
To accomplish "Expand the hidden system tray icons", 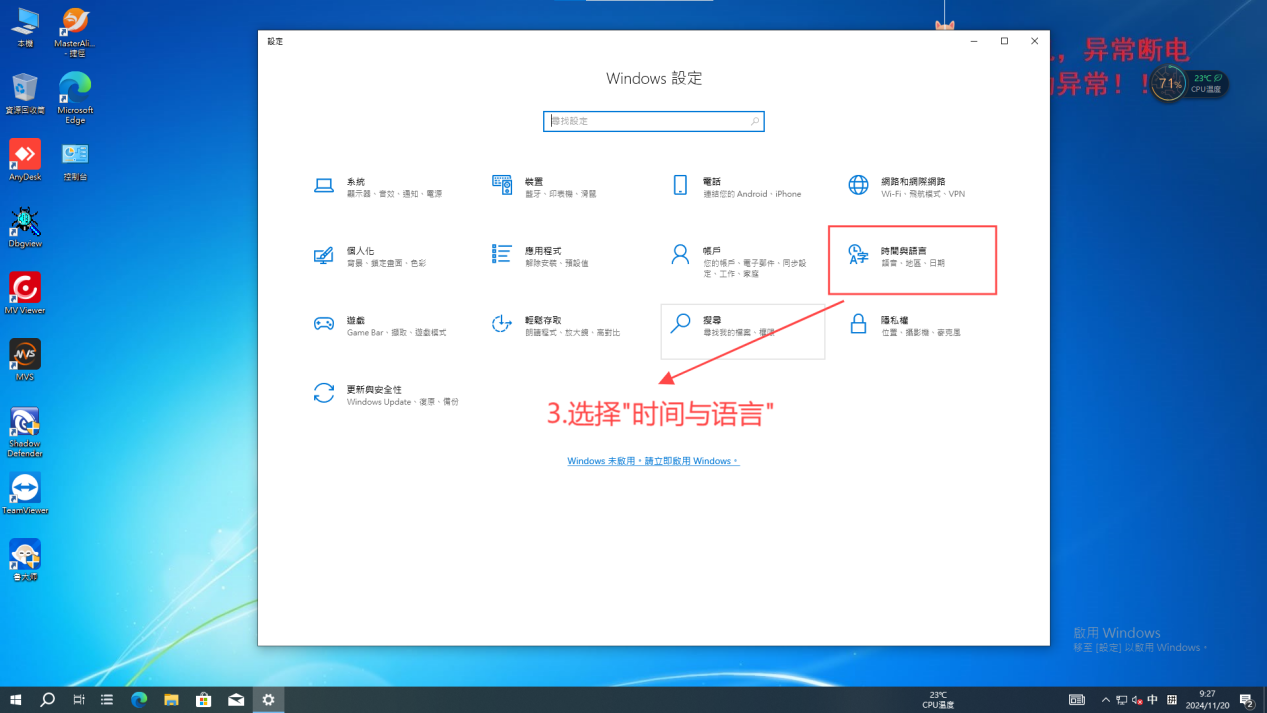I will click(1105, 700).
